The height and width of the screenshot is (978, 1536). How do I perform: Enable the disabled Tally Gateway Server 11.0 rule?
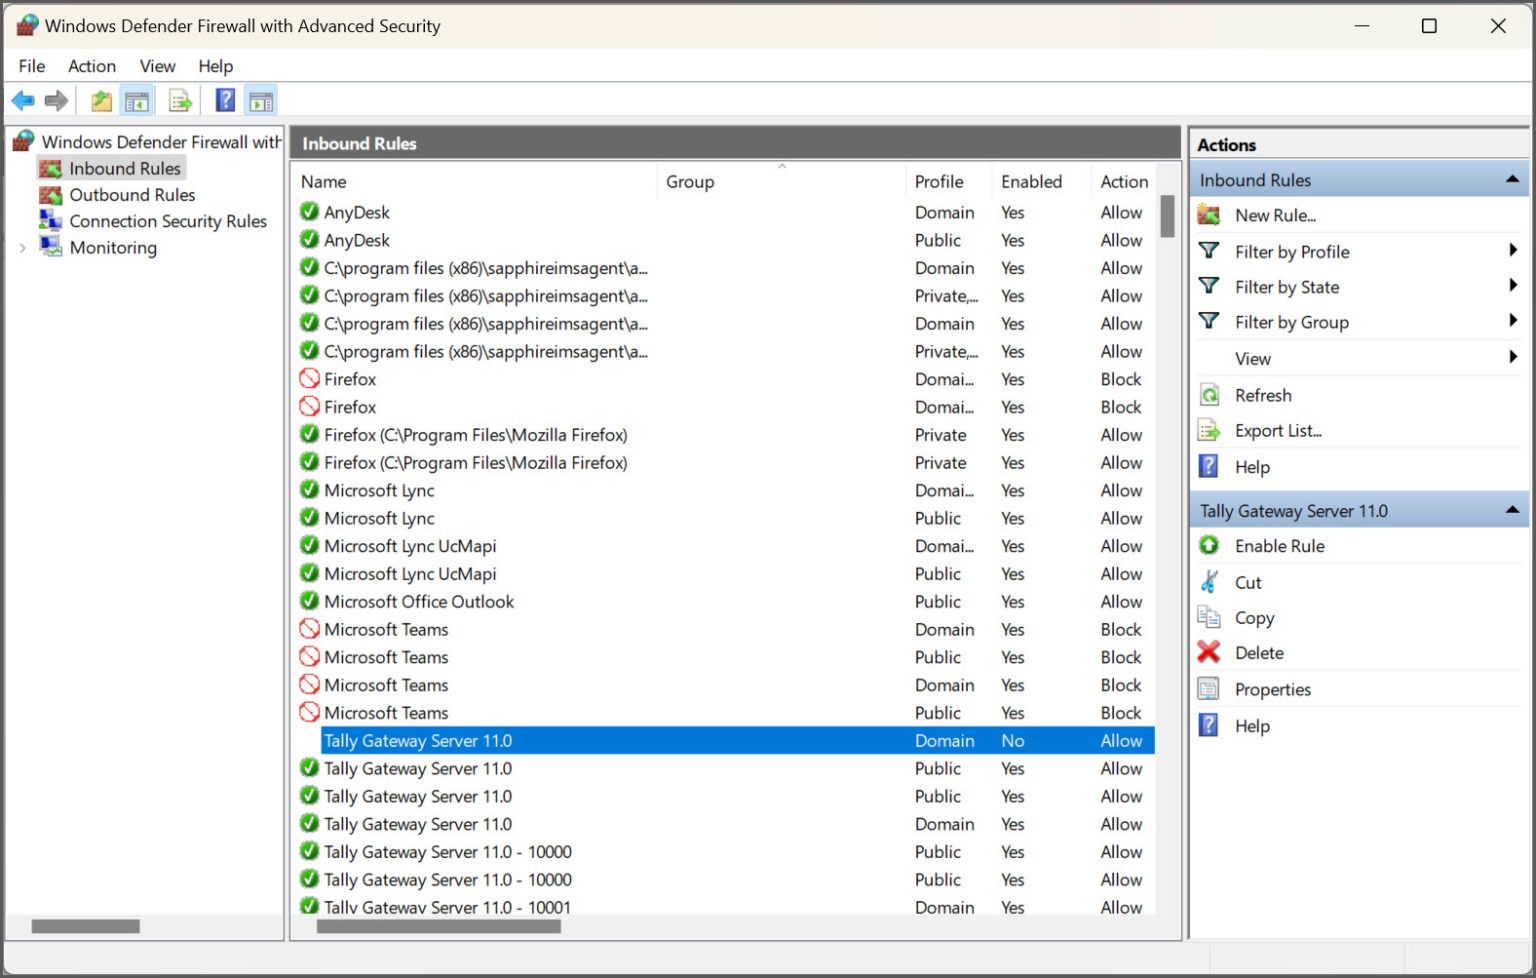coord(1279,545)
